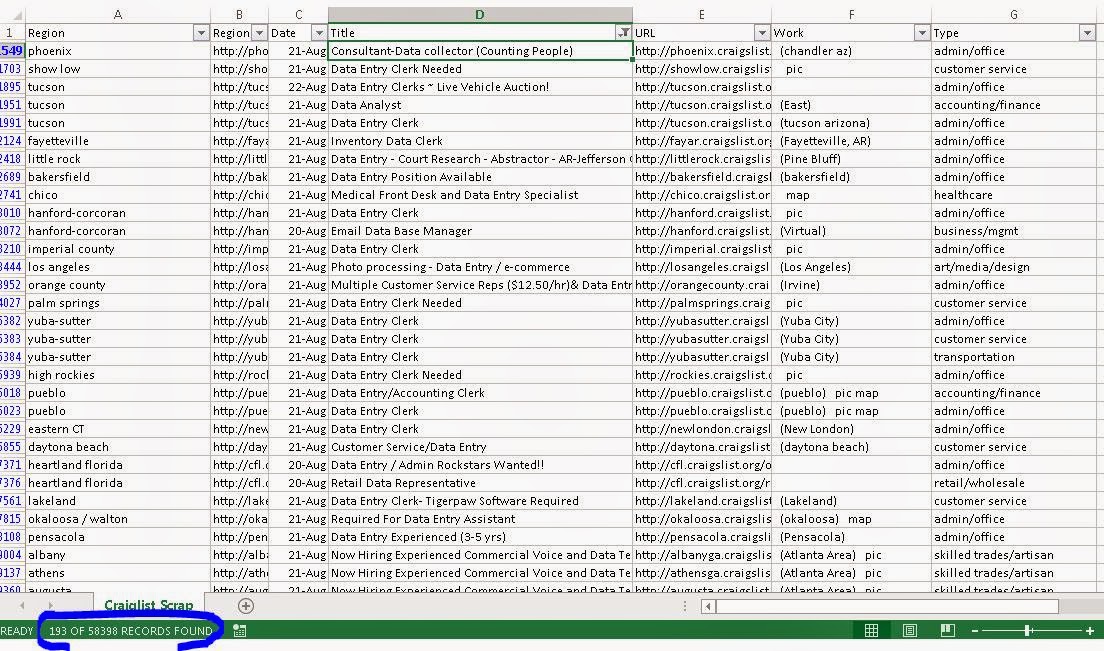
Task: Select column A header
Action: (118, 15)
